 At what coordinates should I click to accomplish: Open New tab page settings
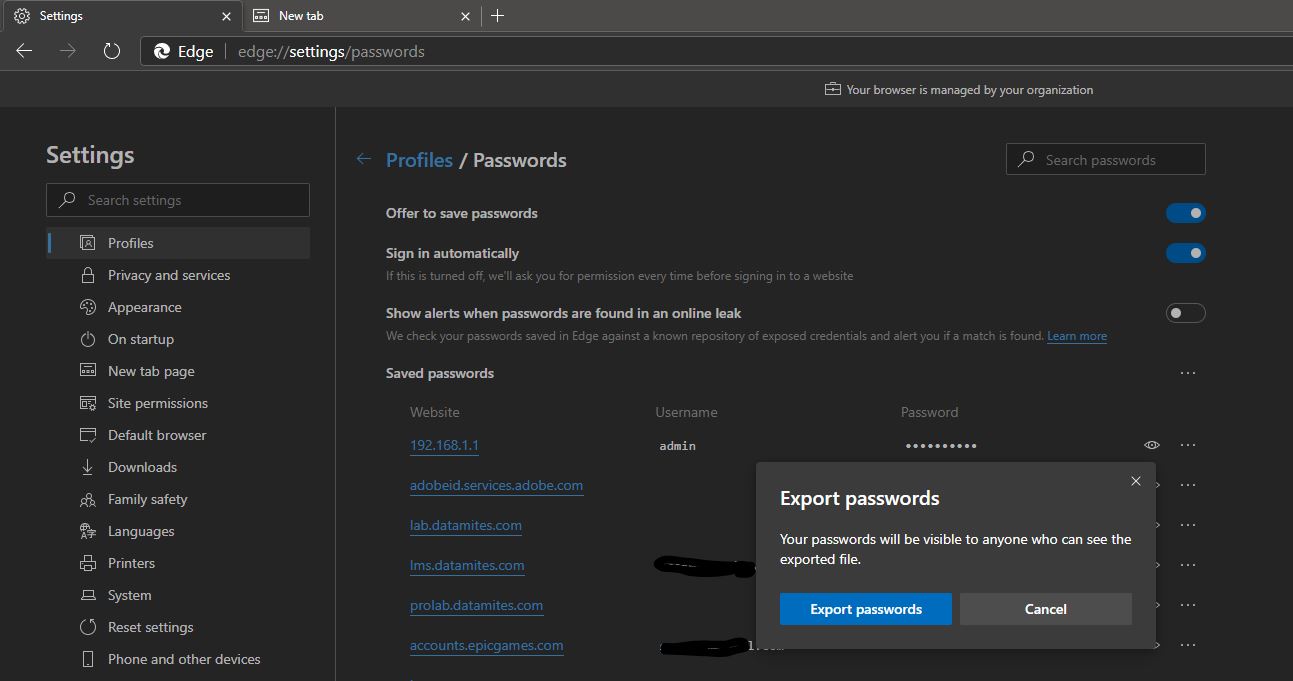coord(149,370)
